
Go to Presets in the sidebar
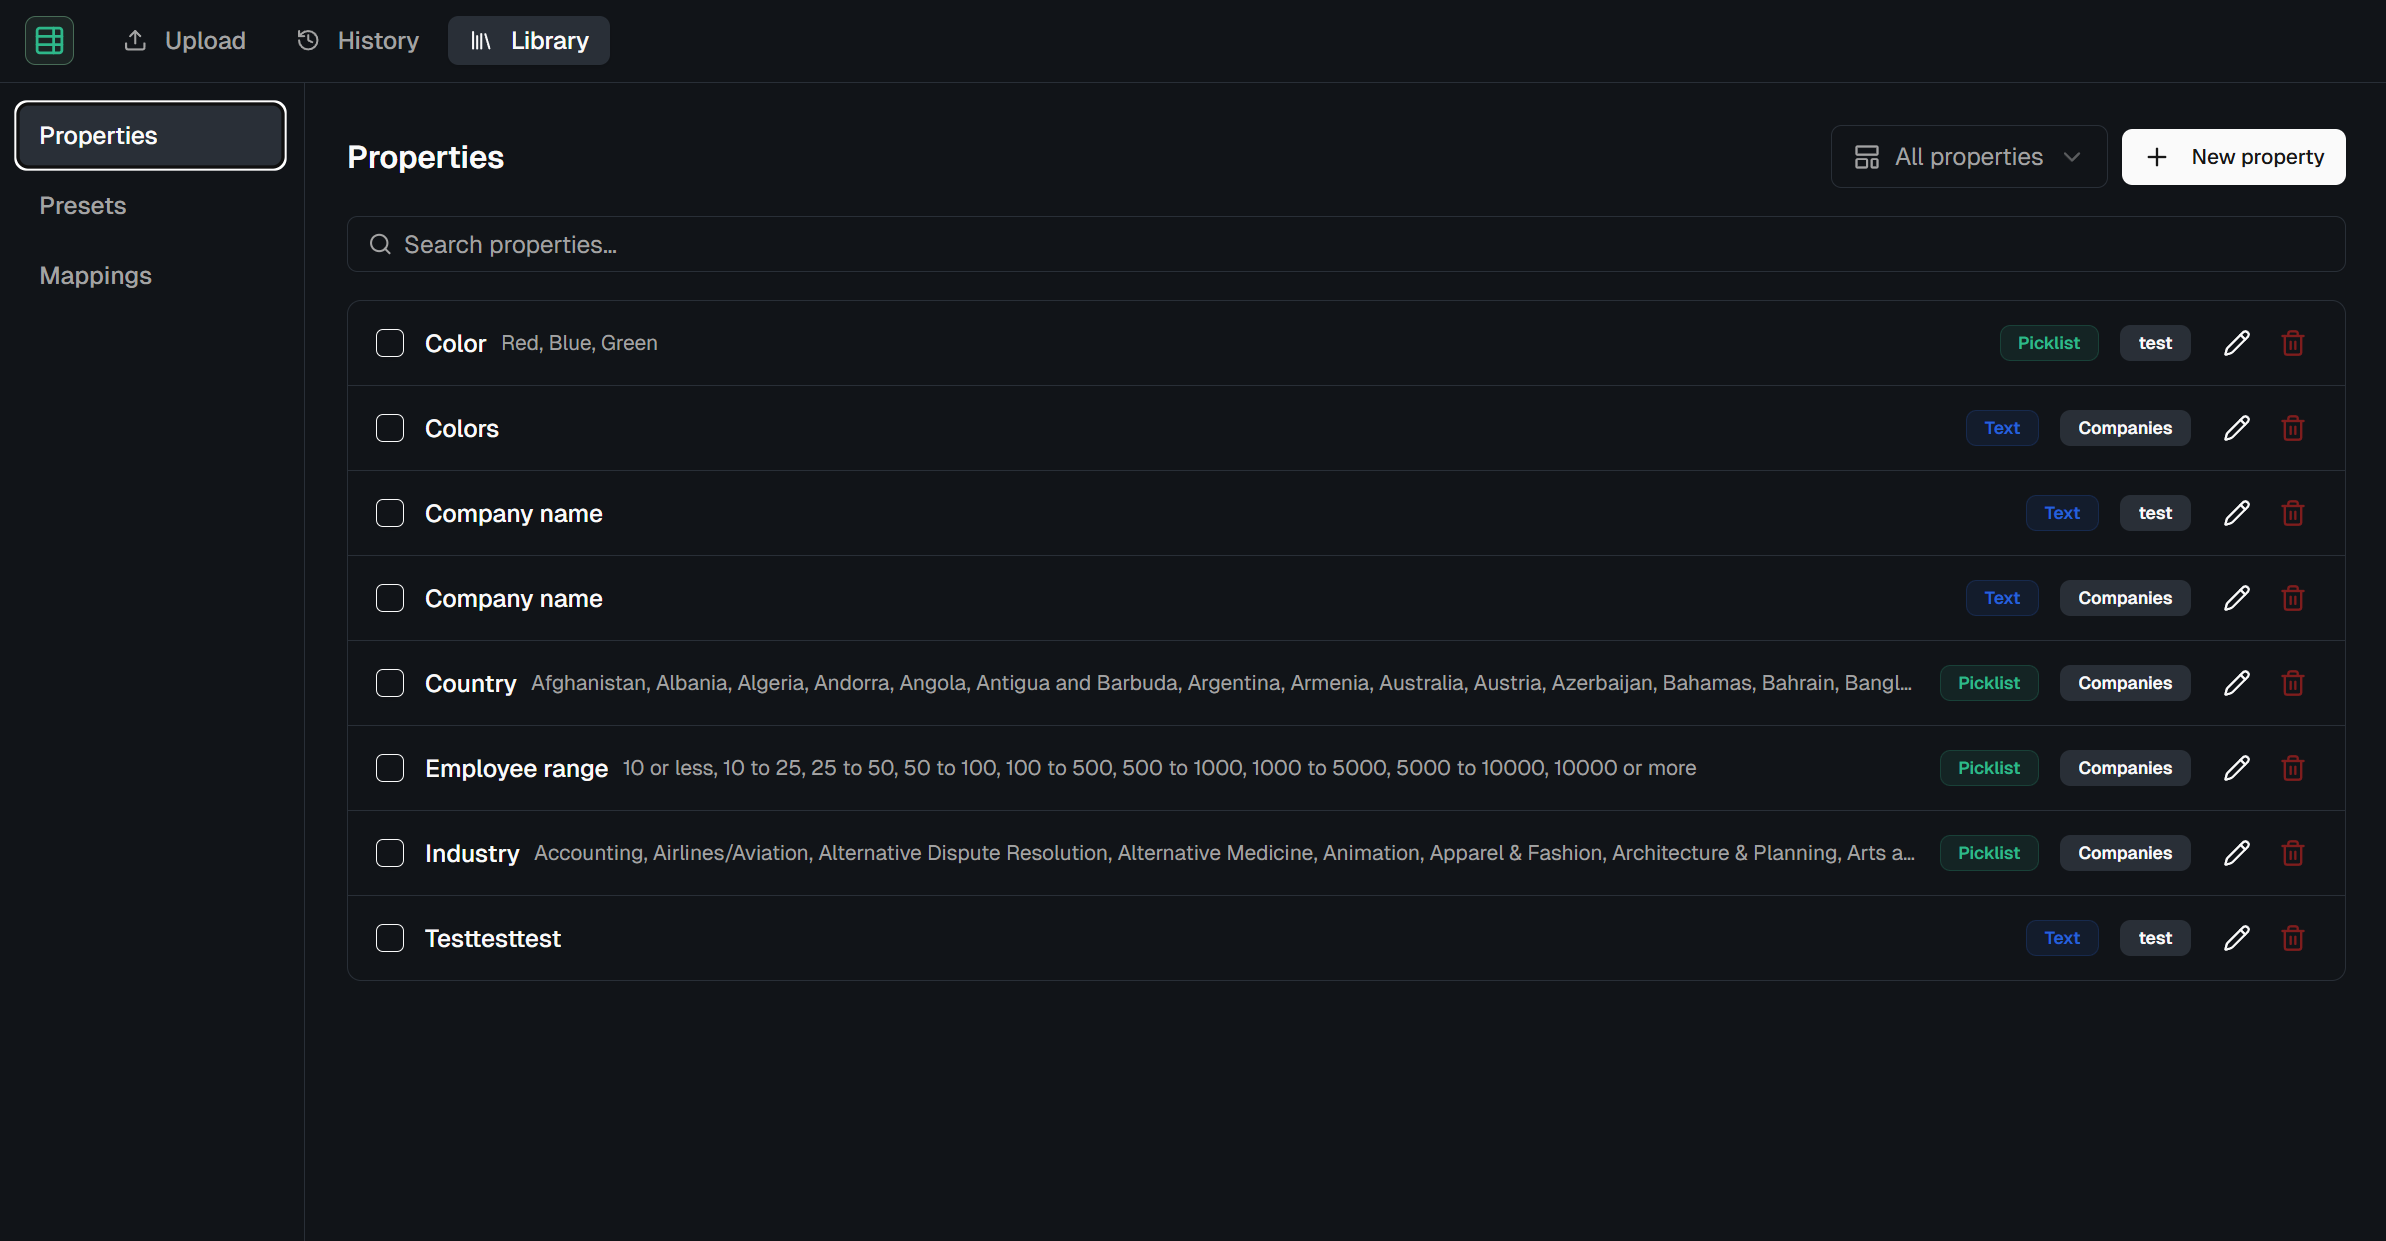(x=83, y=206)
